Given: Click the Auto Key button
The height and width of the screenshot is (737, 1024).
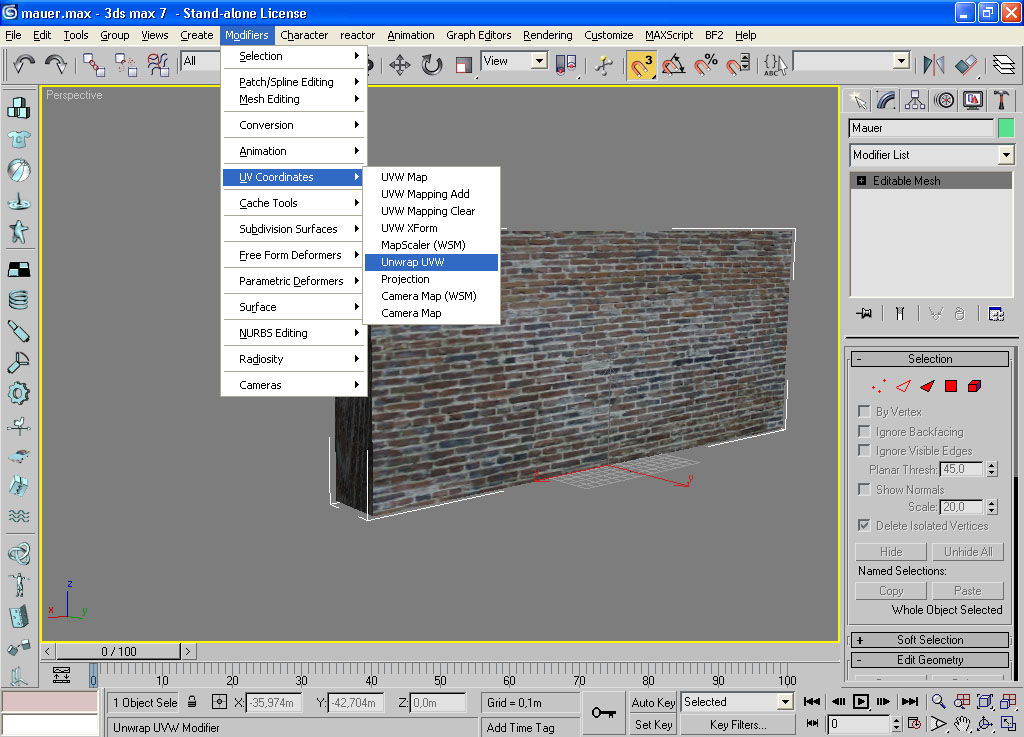Looking at the screenshot, I should (x=653, y=702).
